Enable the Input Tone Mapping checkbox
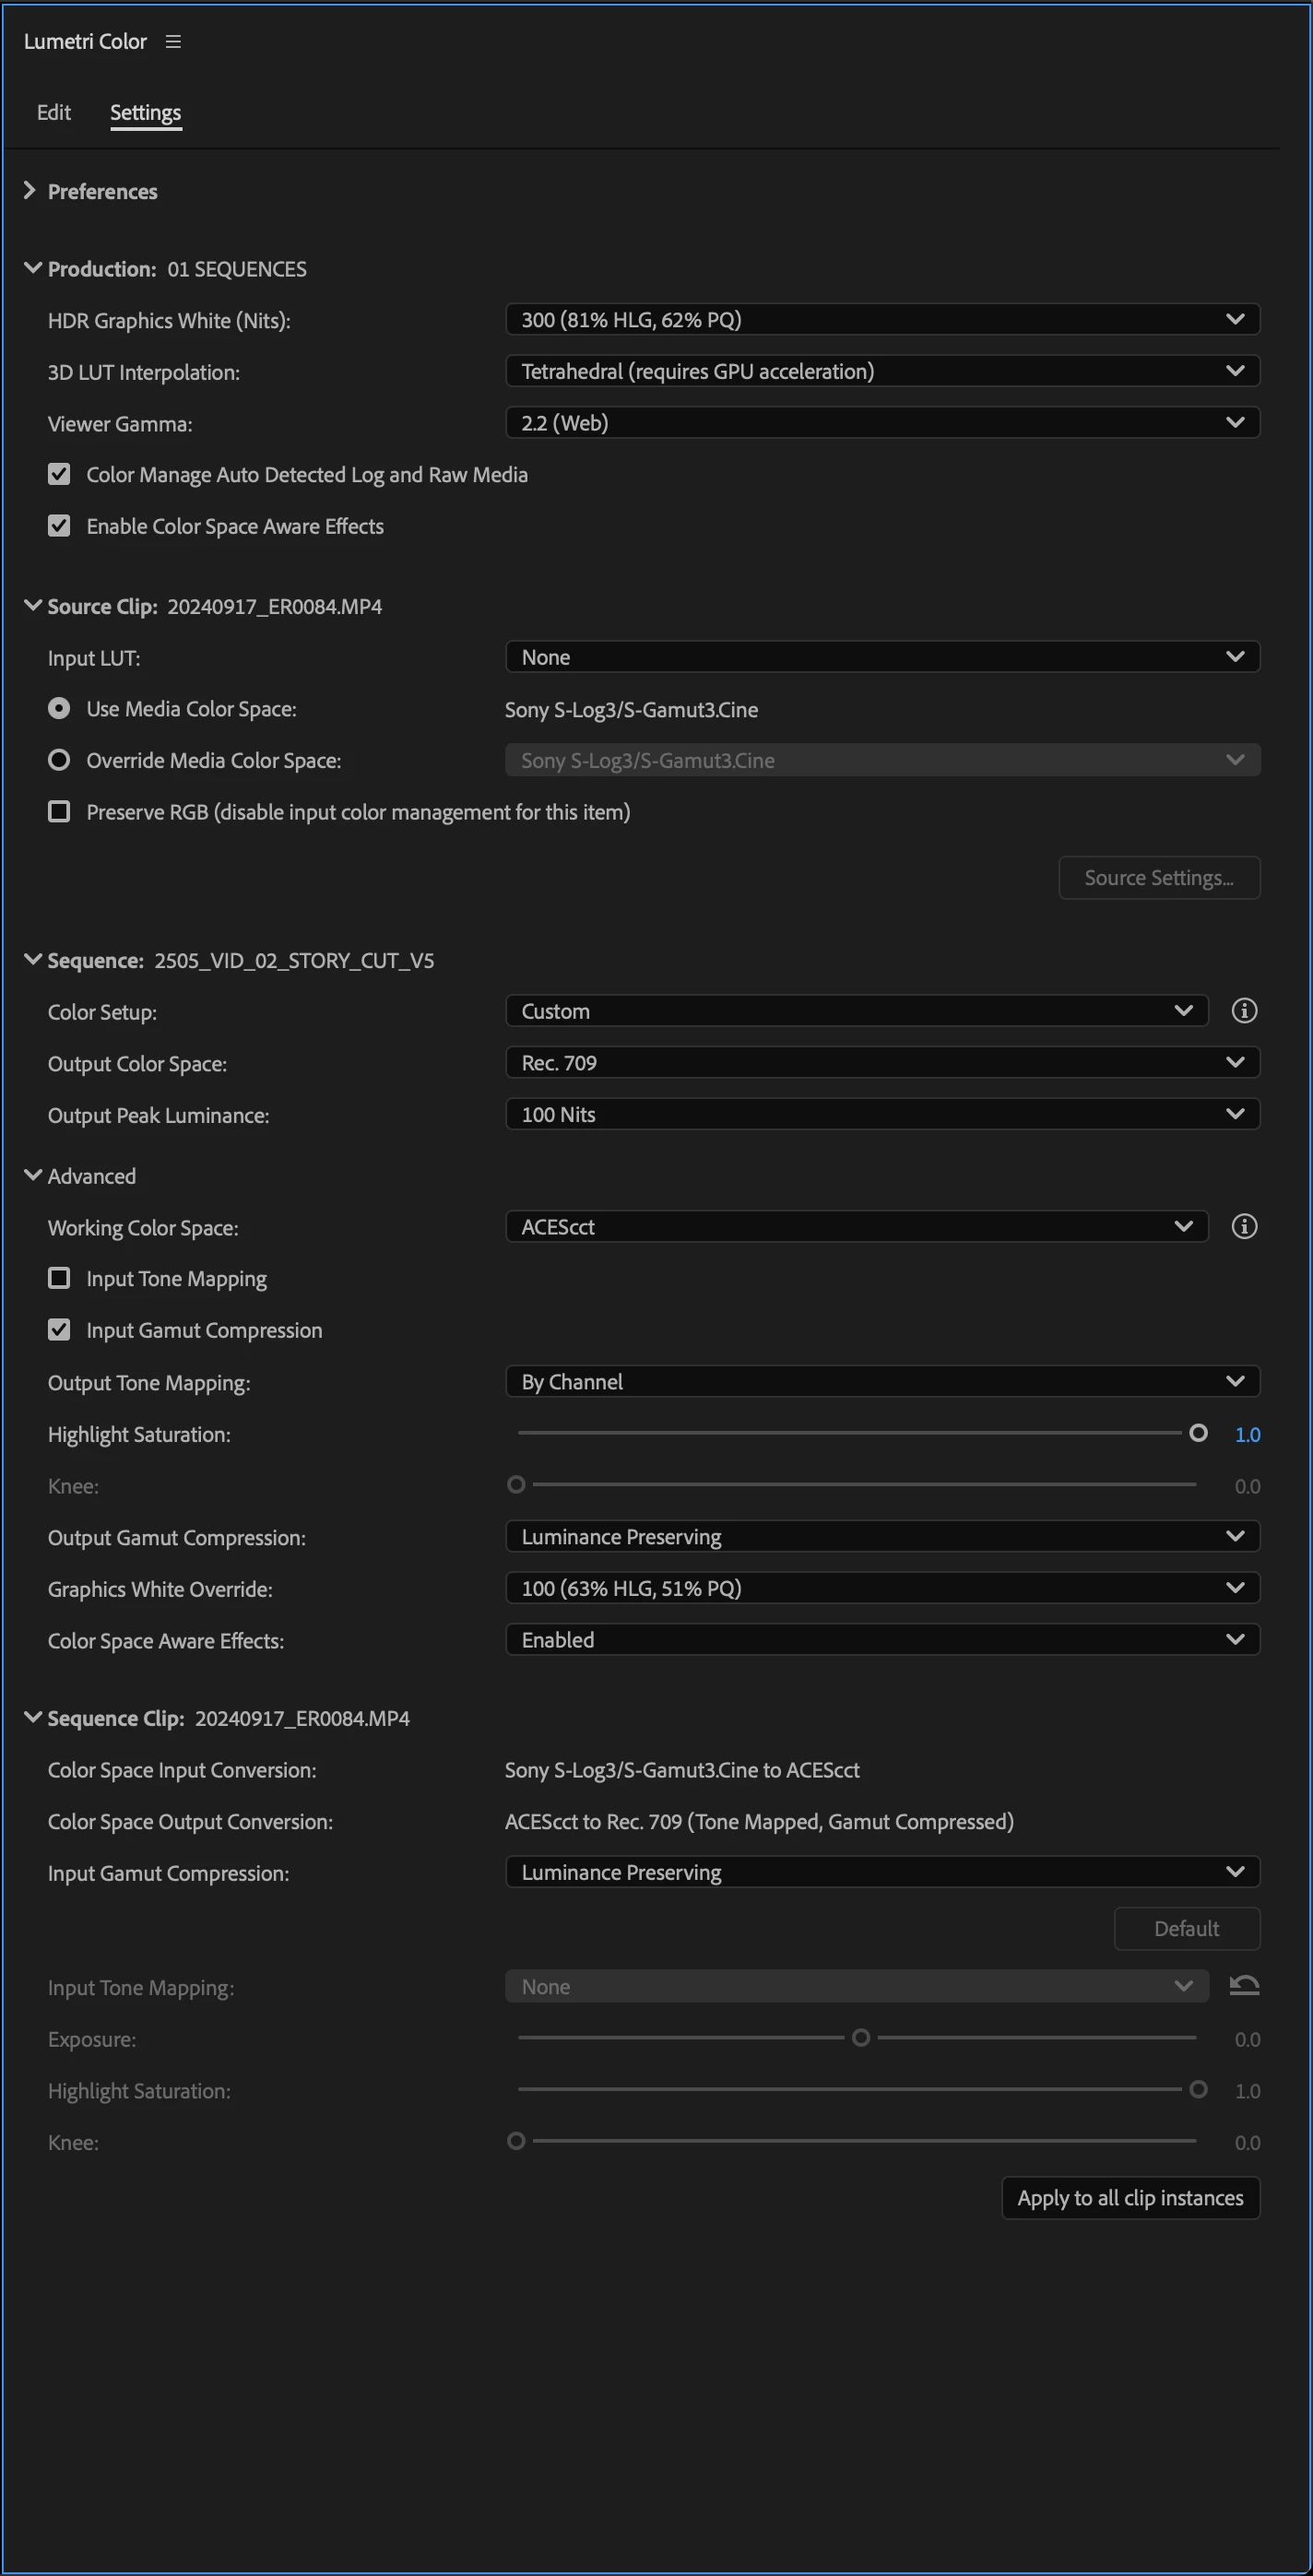The height and width of the screenshot is (2576, 1313). pos(60,1278)
